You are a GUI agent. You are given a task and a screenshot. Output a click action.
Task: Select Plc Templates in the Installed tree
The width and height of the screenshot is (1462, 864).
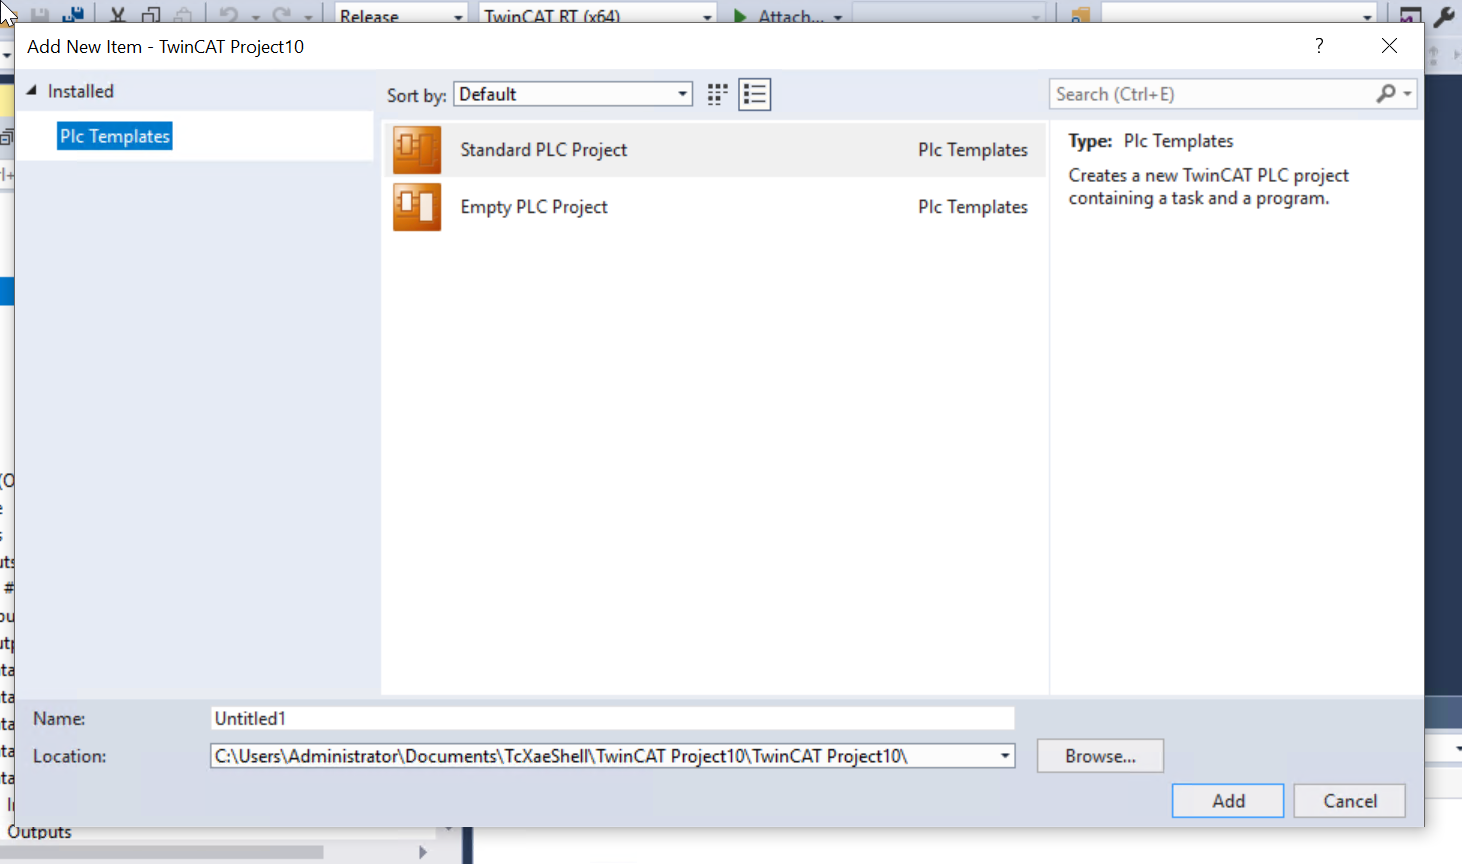point(115,136)
